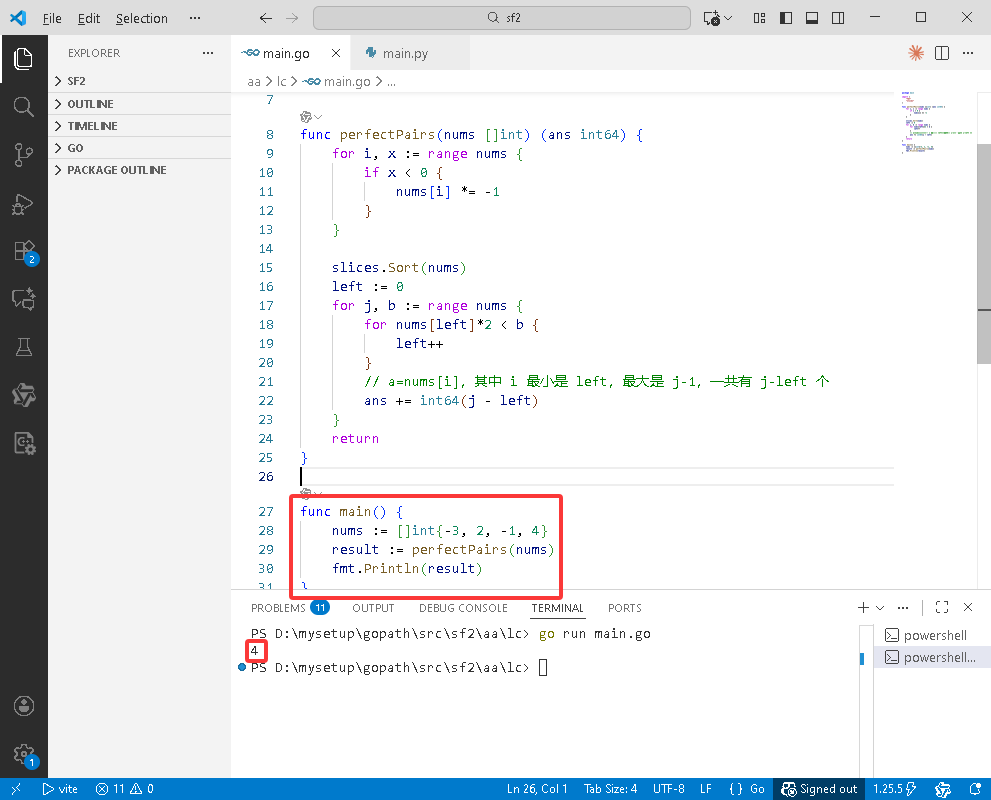The width and height of the screenshot is (991, 800).
Task: Close the main.go editor tab
Action: (x=336, y=53)
